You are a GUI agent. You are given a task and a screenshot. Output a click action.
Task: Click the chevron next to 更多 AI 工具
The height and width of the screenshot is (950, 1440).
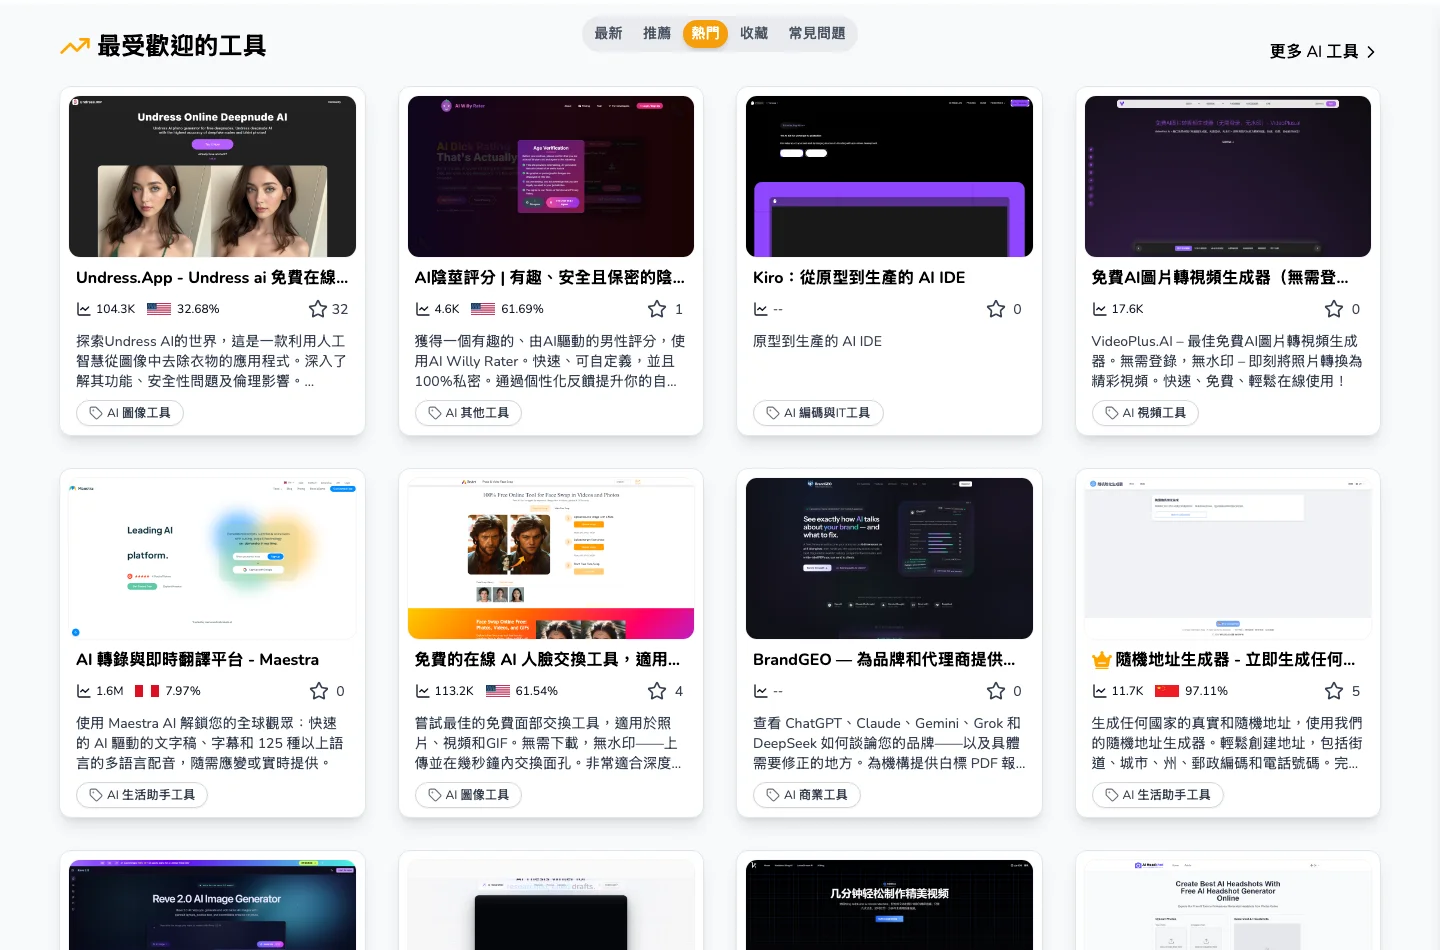click(1371, 52)
